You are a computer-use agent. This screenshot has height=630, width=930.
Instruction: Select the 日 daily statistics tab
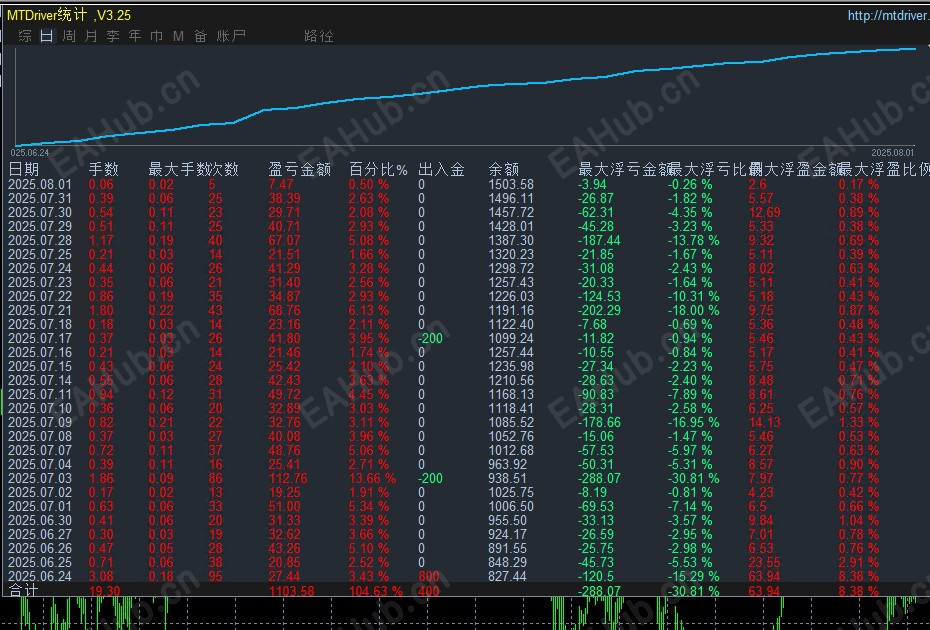47,36
